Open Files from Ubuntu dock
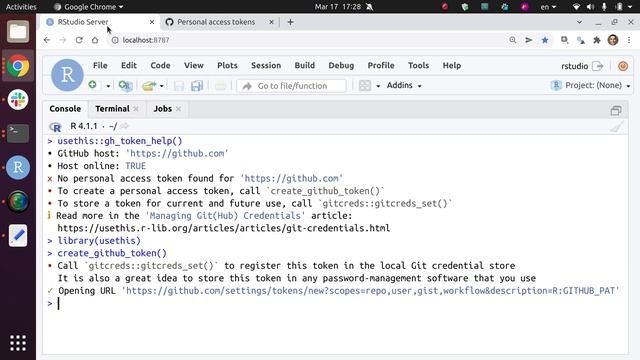 pos(18,31)
